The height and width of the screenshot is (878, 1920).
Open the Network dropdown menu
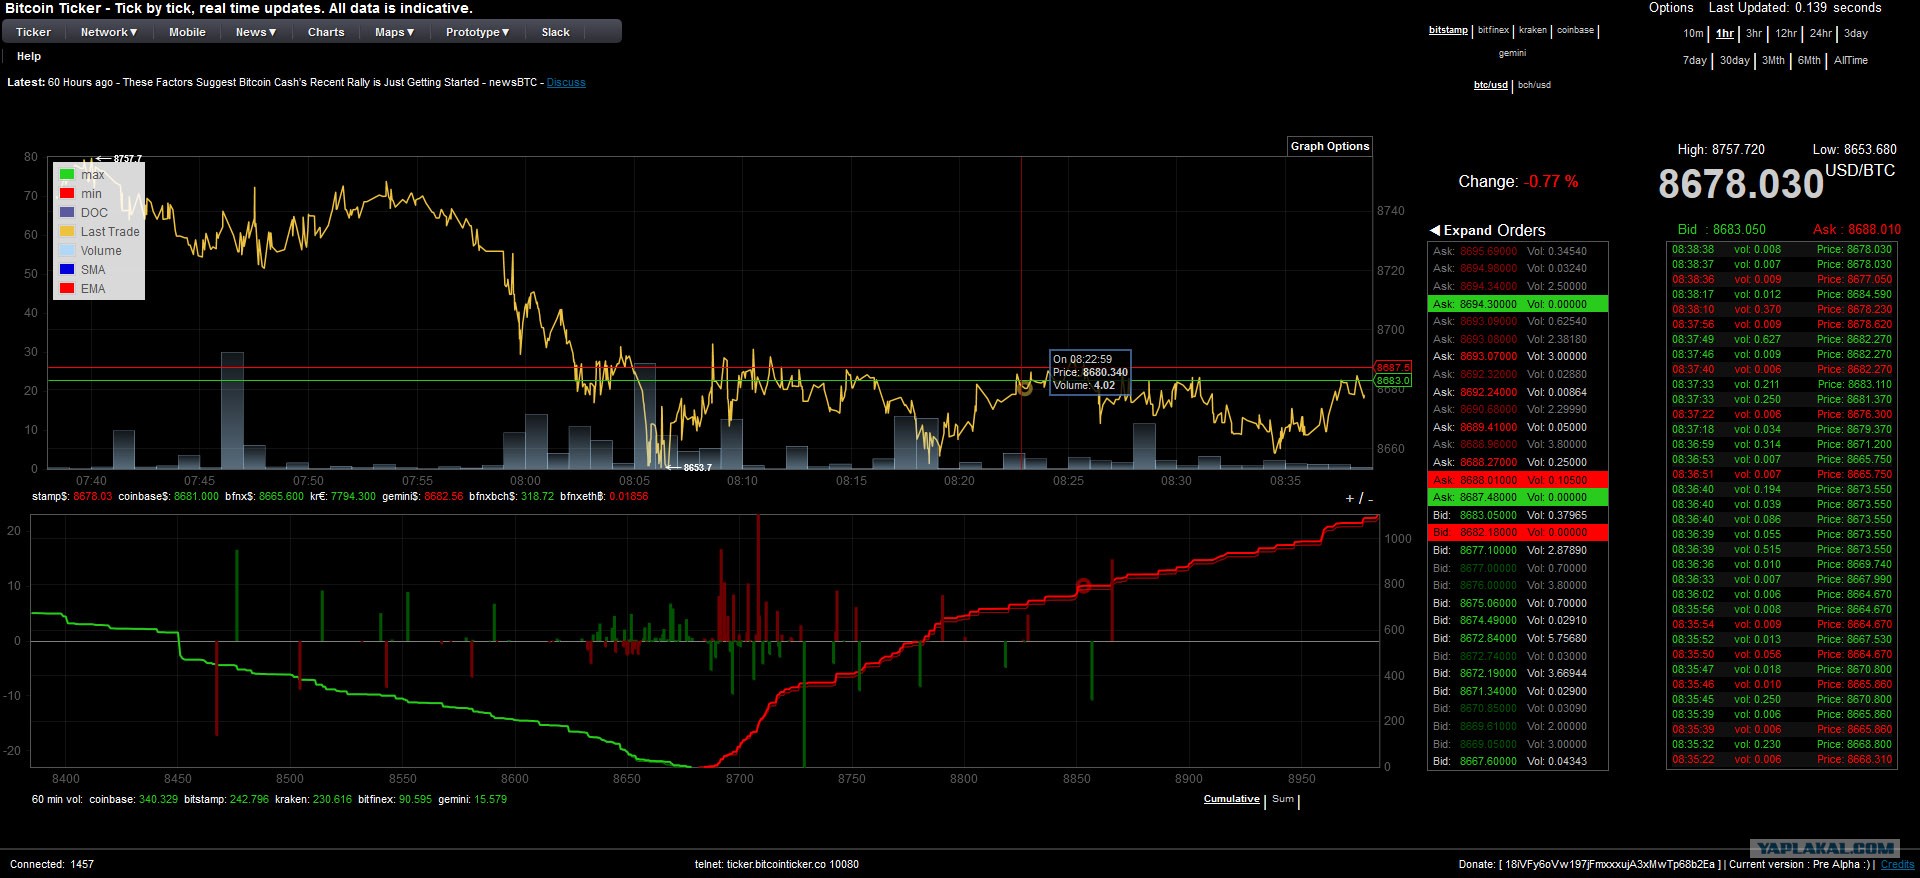(109, 32)
